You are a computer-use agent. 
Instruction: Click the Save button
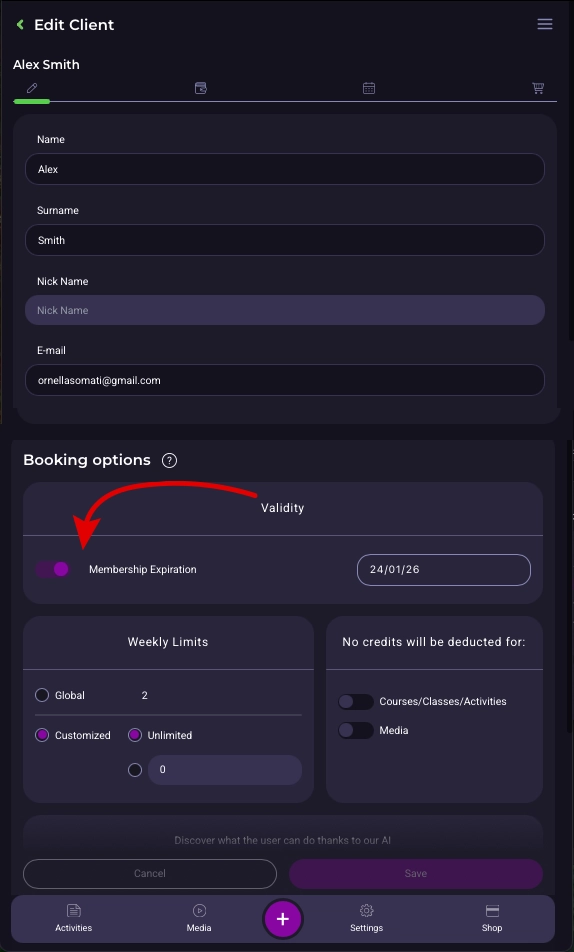pyautogui.click(x=416, y=873)
